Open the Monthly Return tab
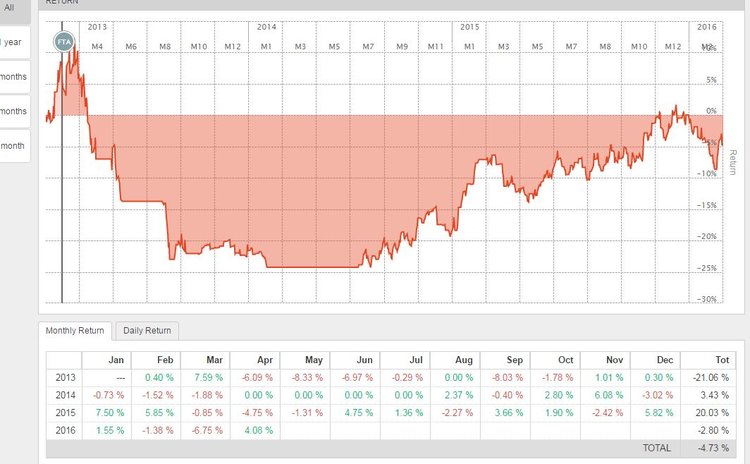750x464 pixels. point(76,330)
